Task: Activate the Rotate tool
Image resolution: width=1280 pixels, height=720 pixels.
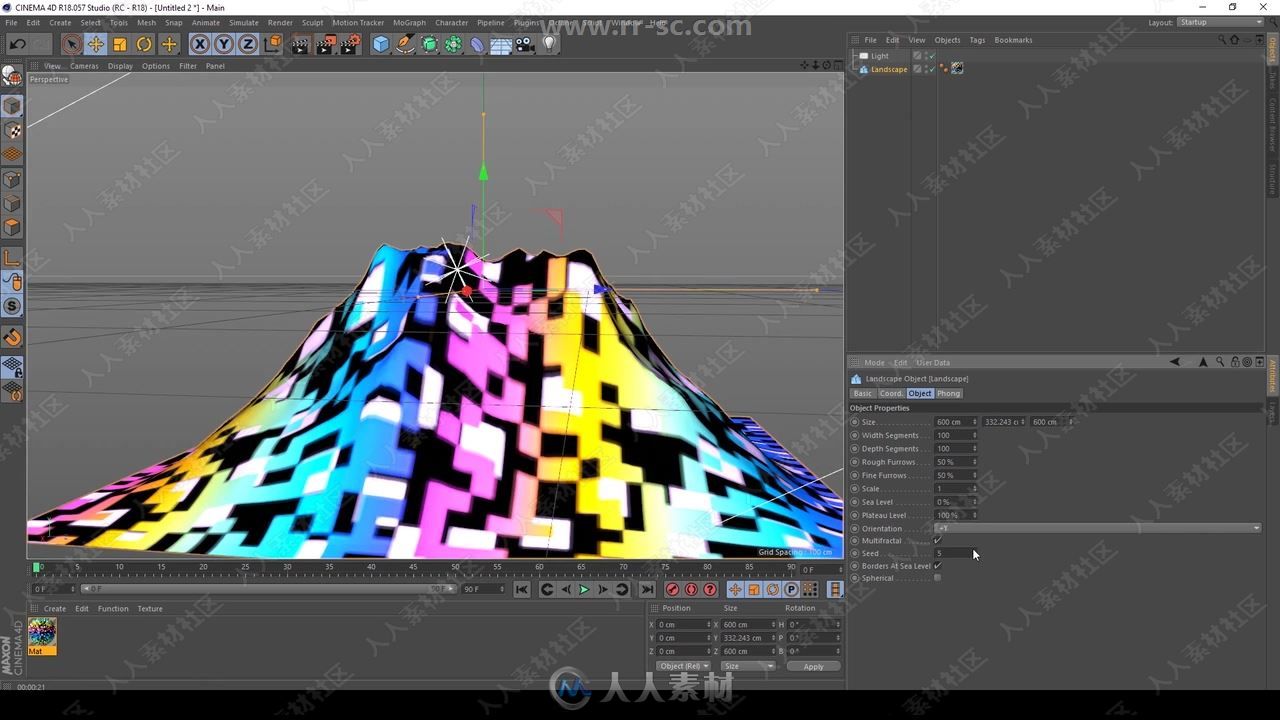Action: tap(144, 44)
